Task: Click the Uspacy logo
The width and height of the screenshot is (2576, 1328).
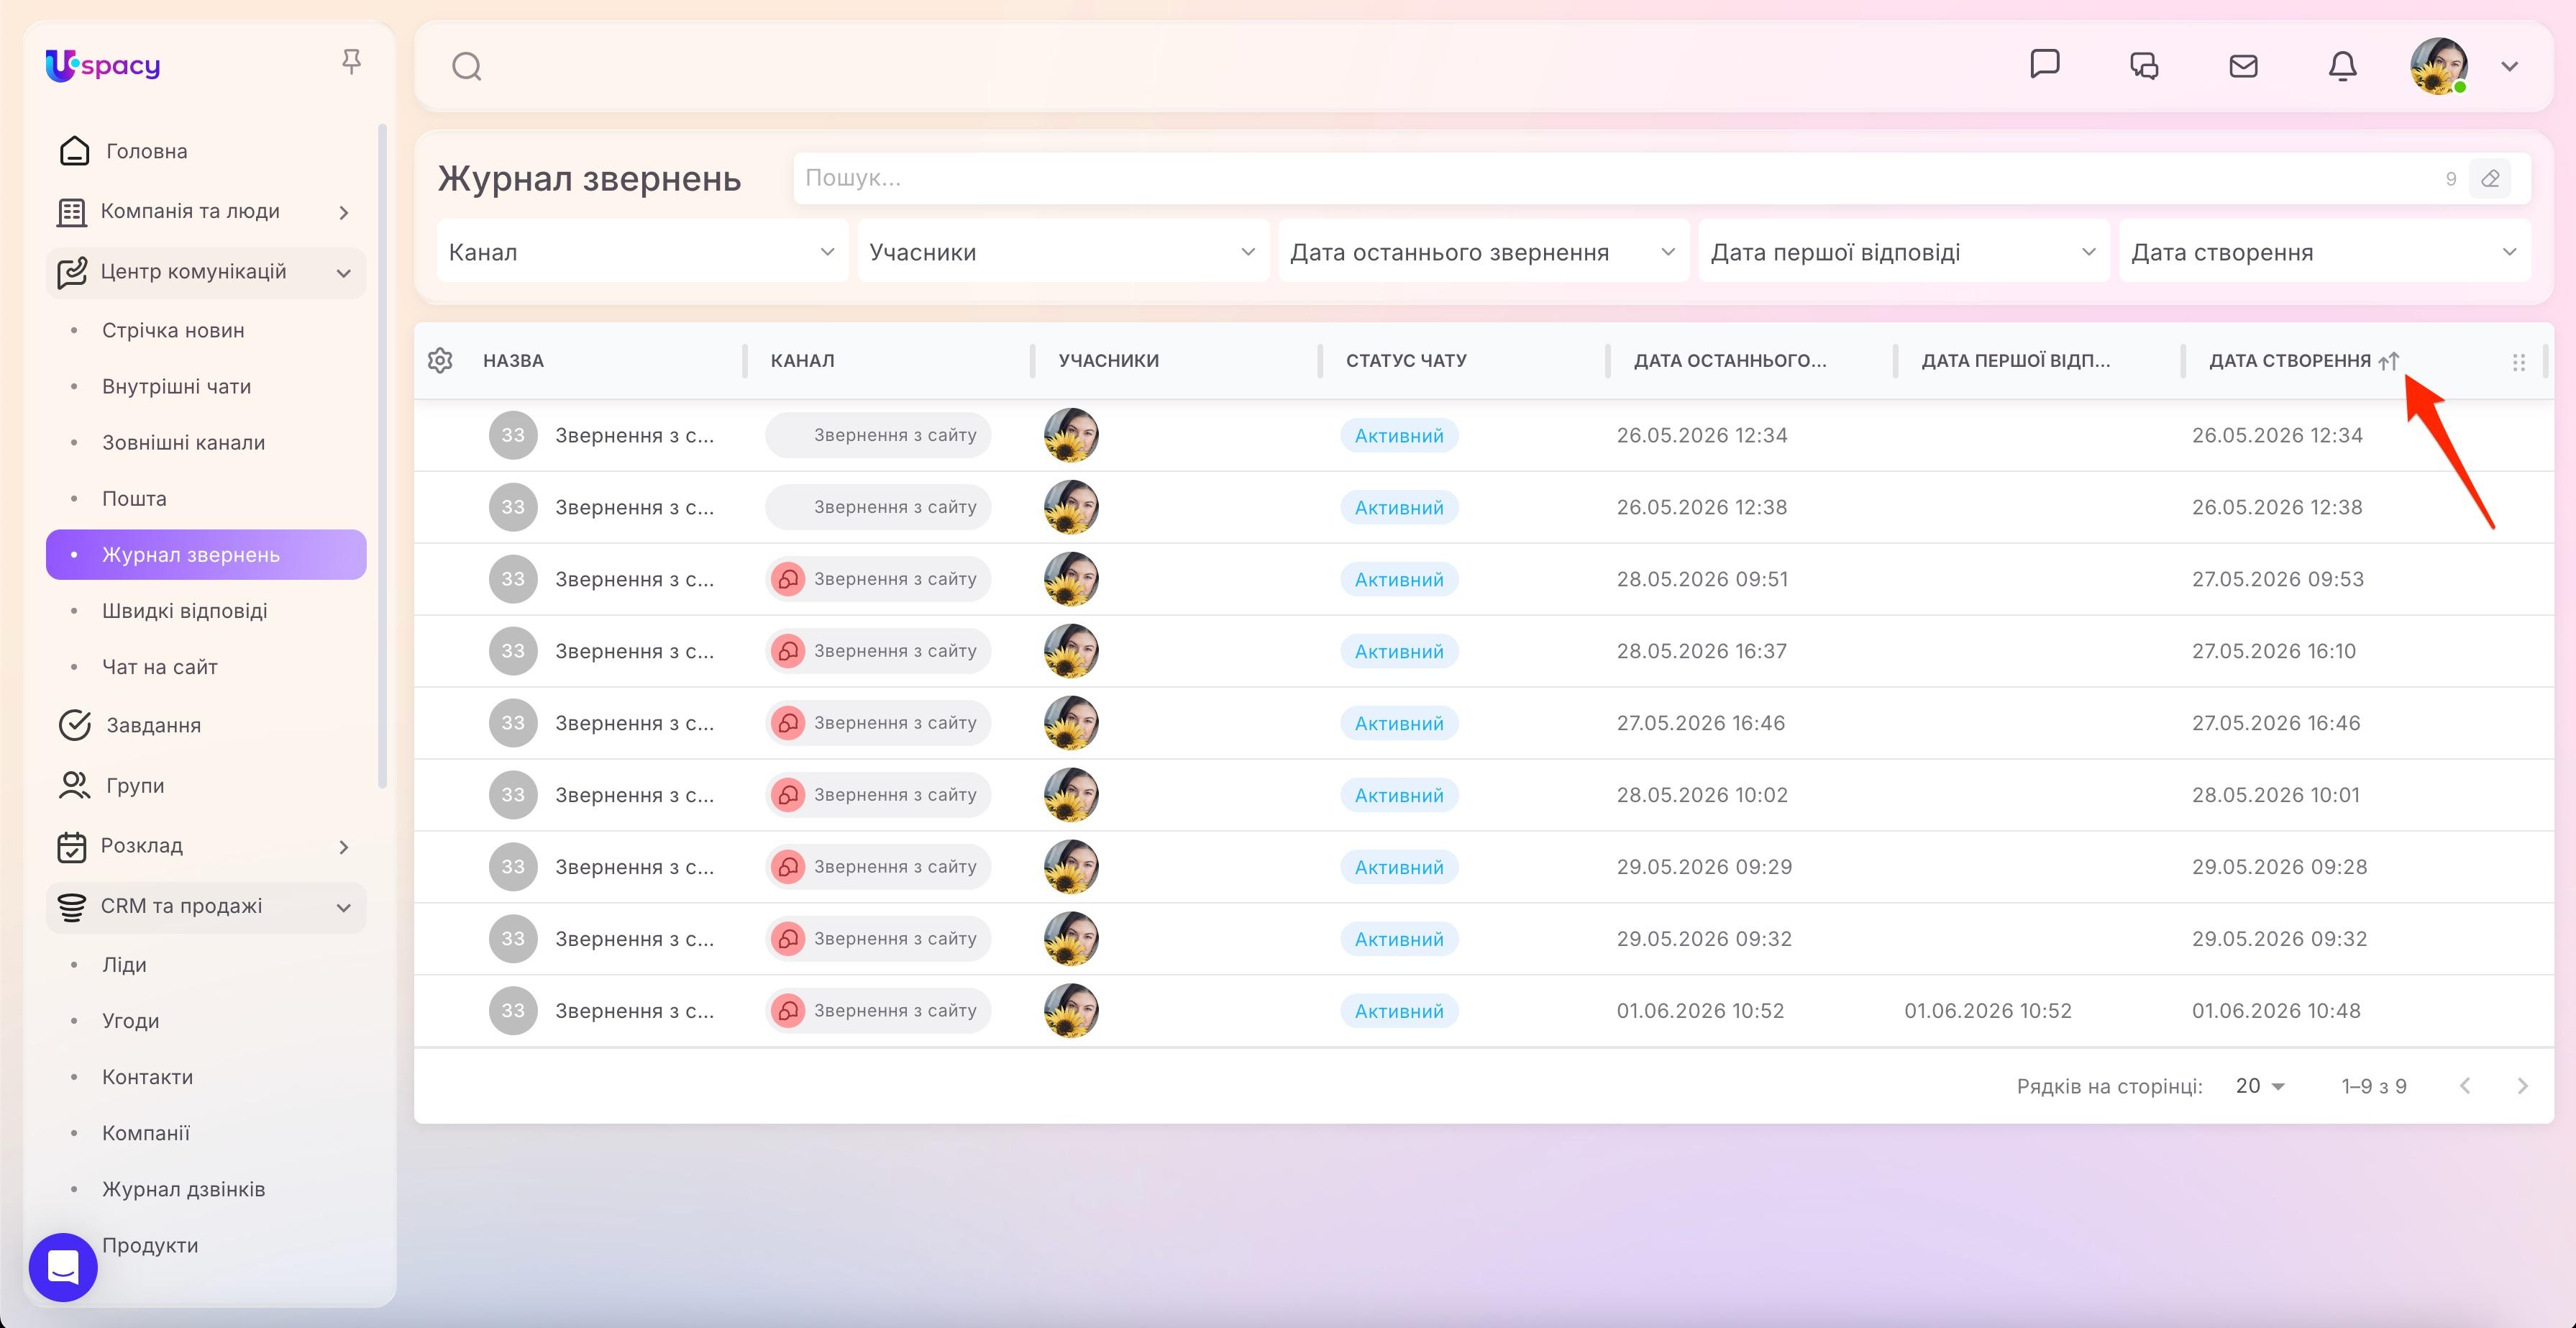Action: [x=103, y=65]
